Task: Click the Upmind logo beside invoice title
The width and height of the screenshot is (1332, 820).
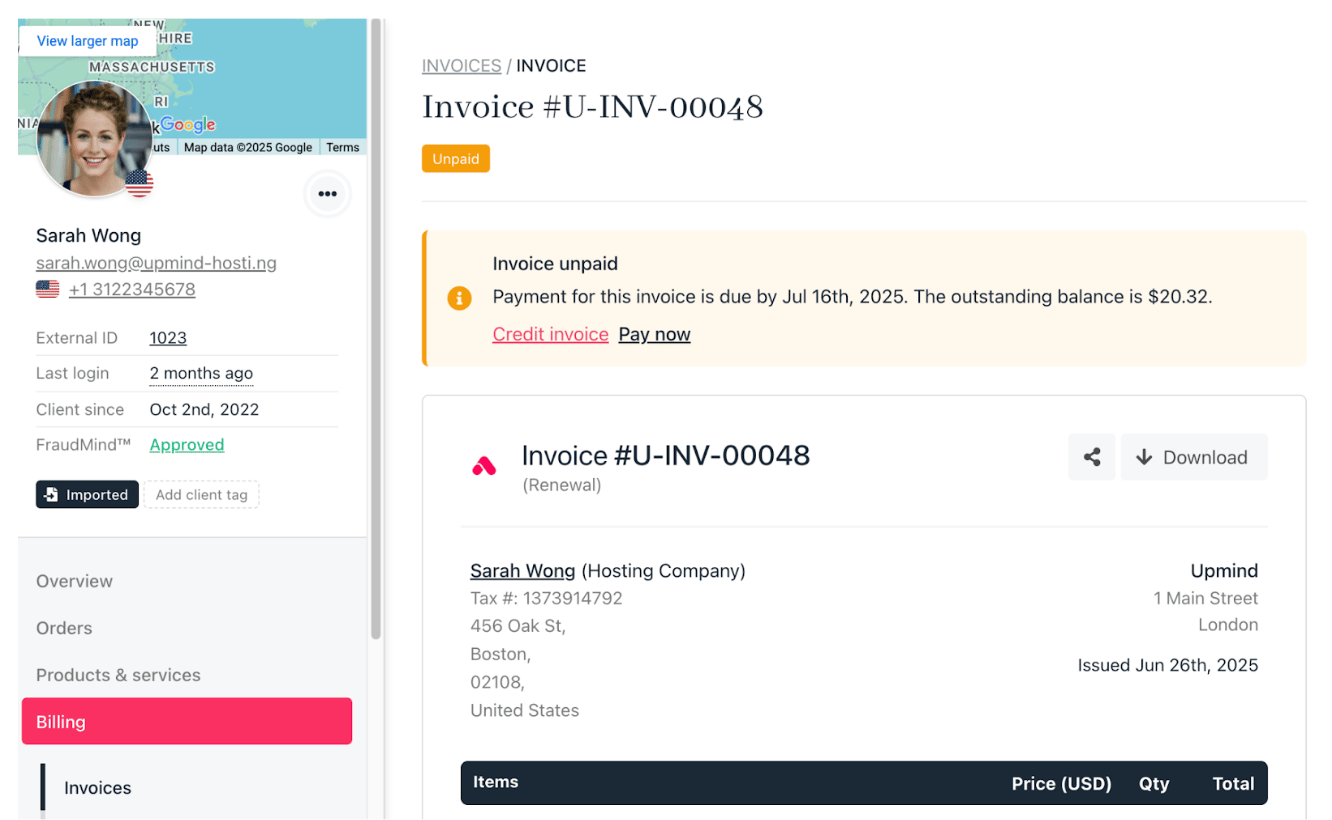Action: click(x=484, y=466)
